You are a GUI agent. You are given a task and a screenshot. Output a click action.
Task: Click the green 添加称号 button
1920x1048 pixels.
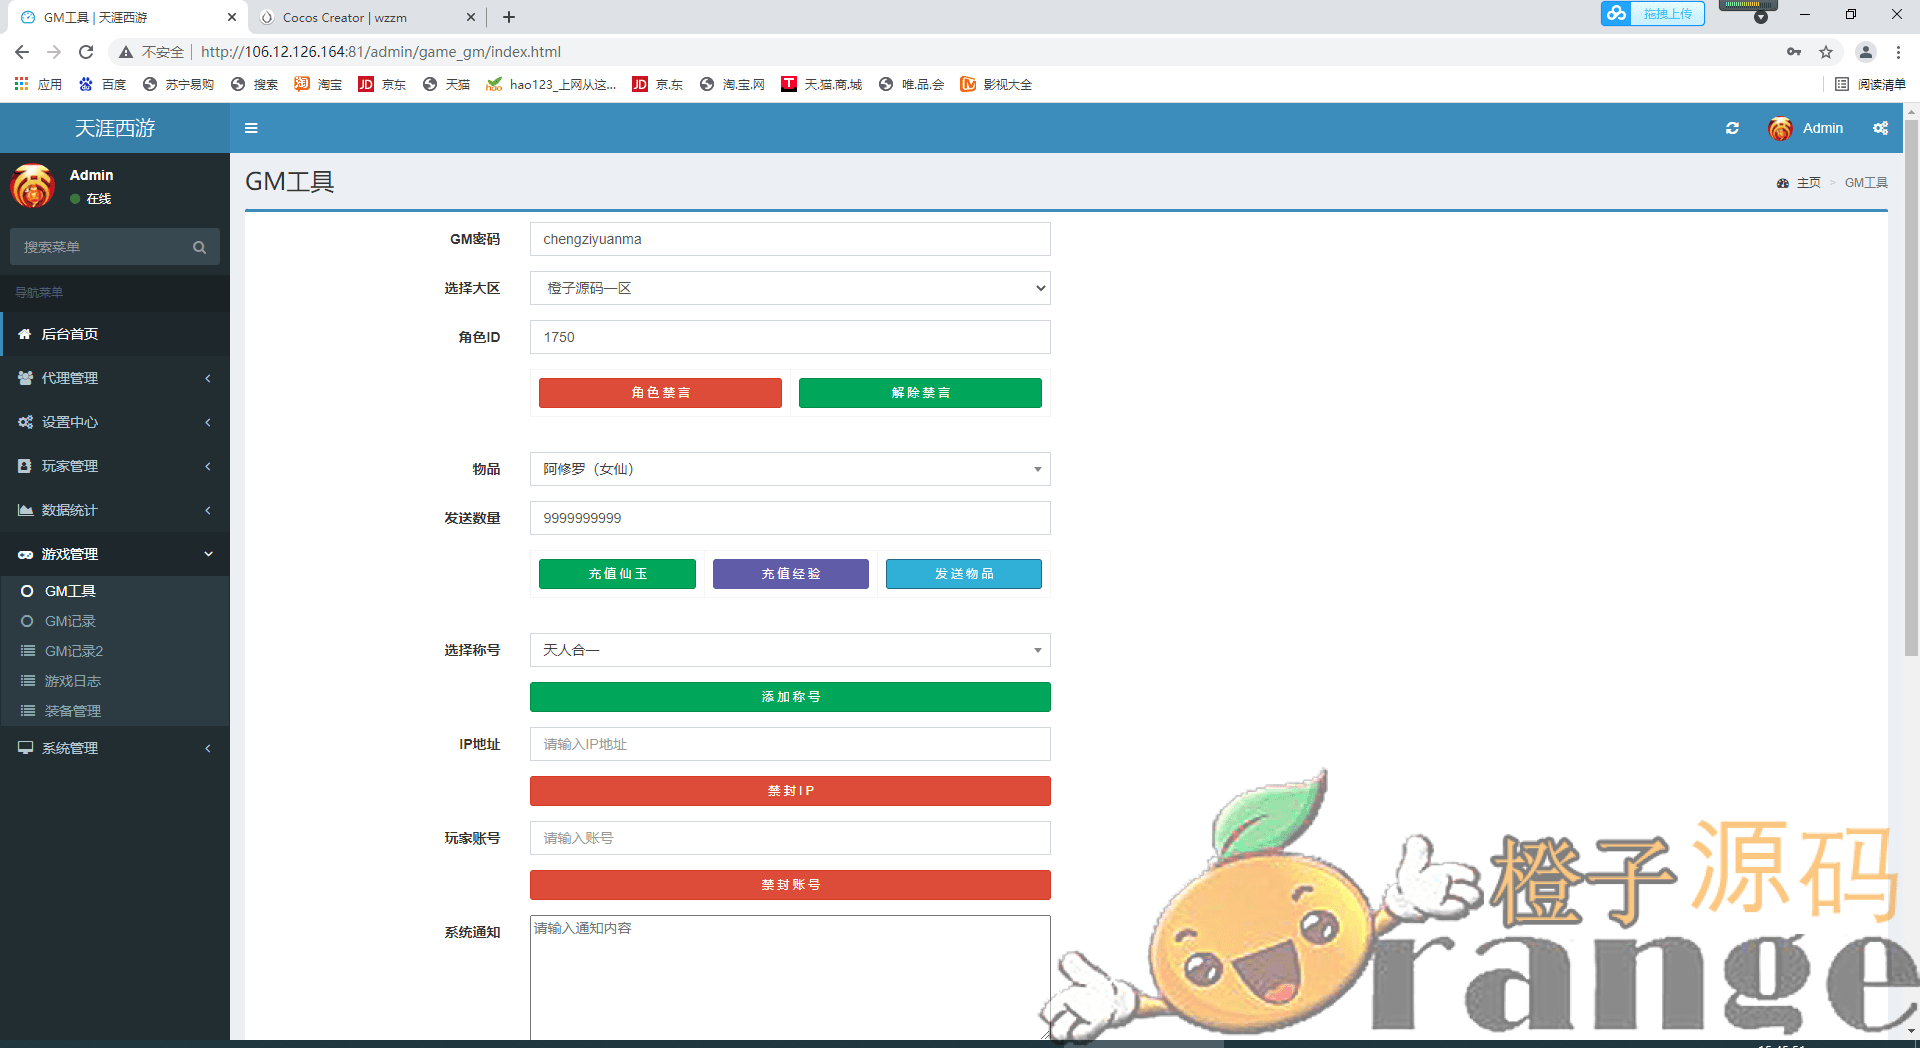789,697
